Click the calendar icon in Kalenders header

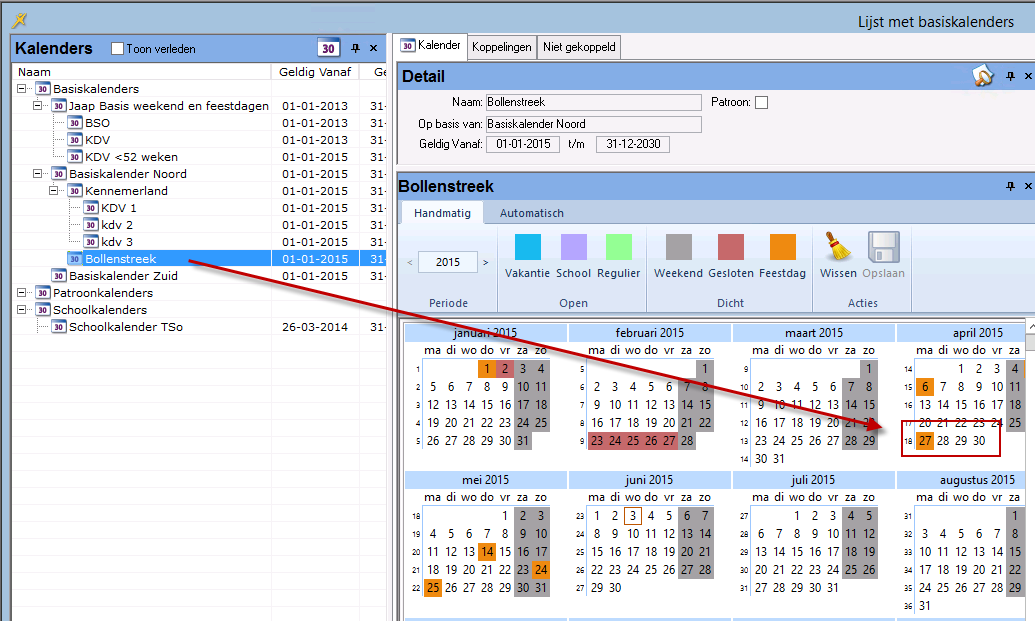(327, 48)
